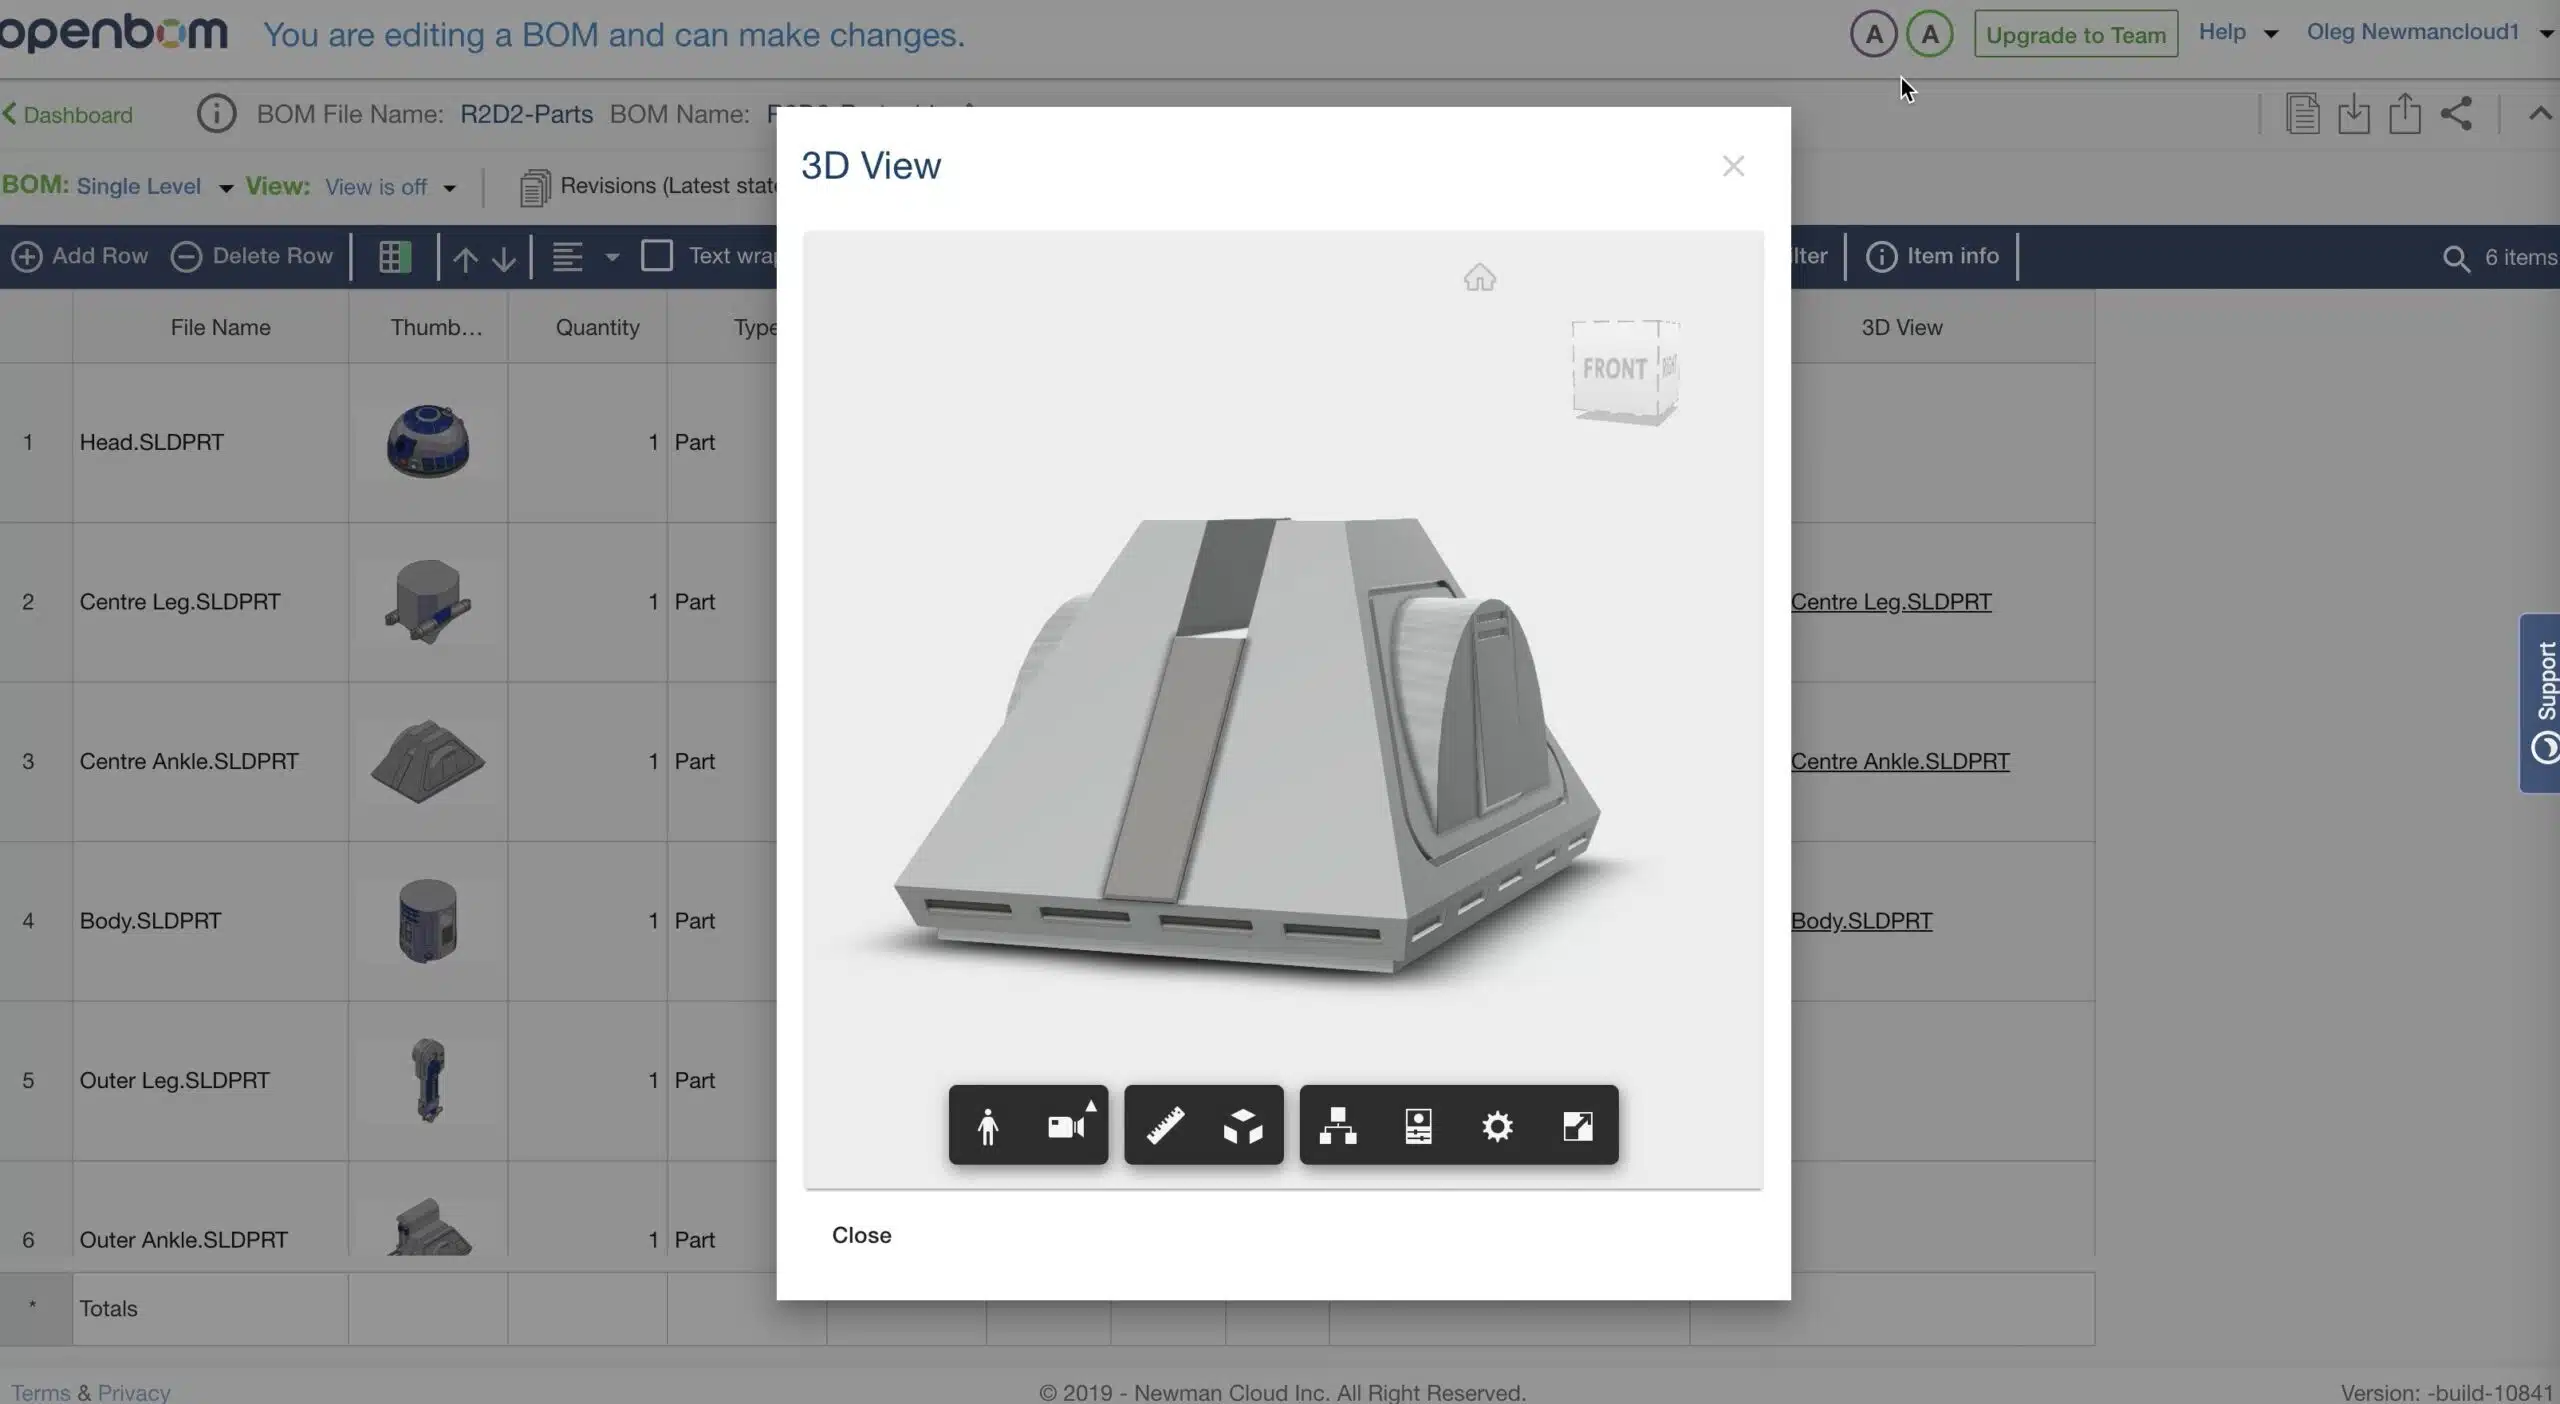Move row down with down arrow
This screenshot has height=1404, width=2560.
(504, 258)
